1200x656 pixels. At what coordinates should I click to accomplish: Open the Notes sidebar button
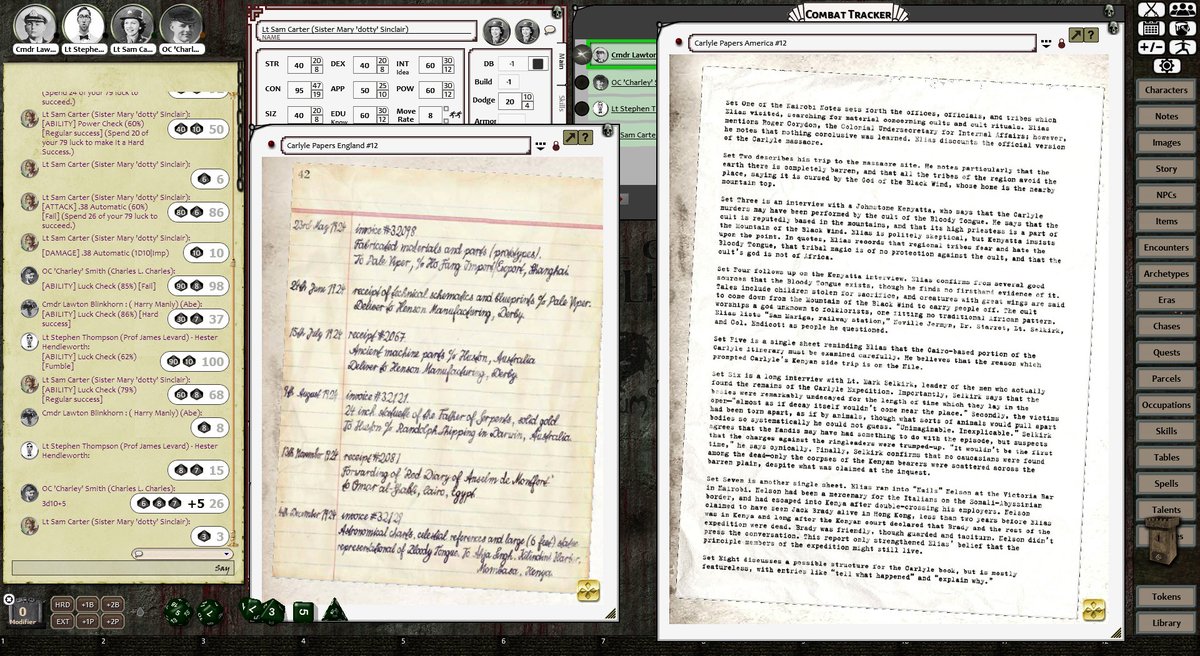pos(1166,116)
